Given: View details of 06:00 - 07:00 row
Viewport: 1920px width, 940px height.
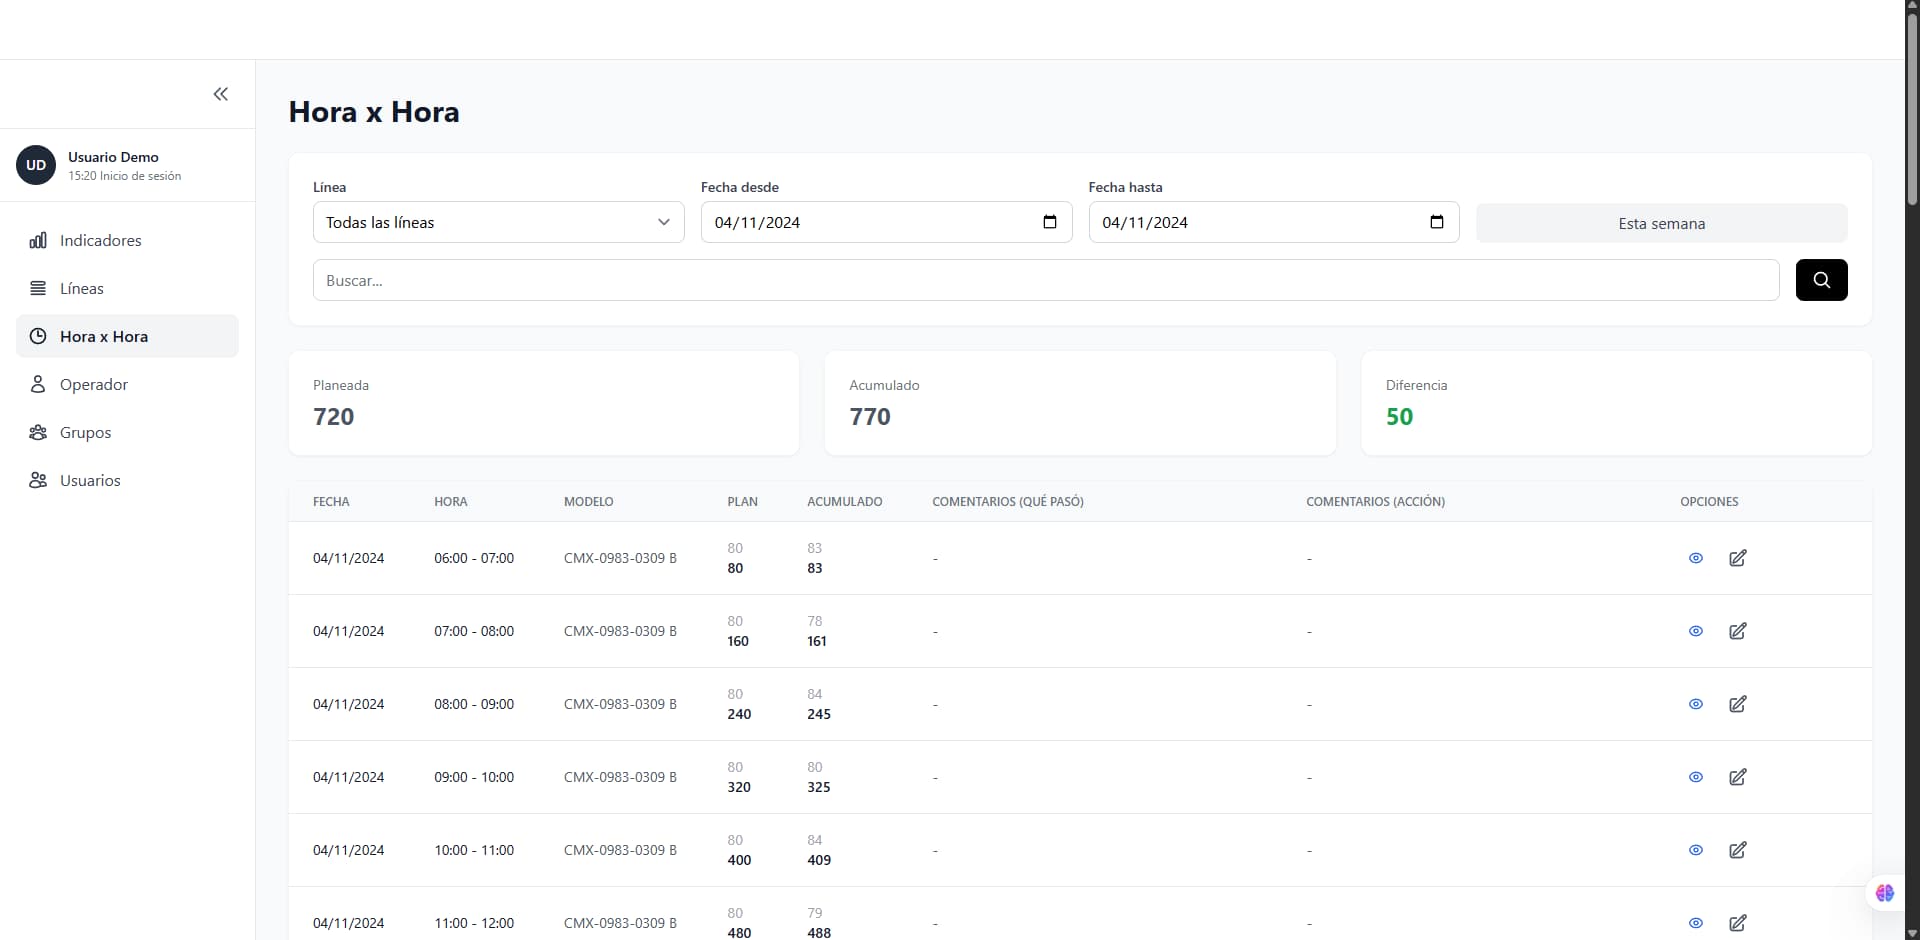Looking at the screenshot, I should coord(1696,558).
